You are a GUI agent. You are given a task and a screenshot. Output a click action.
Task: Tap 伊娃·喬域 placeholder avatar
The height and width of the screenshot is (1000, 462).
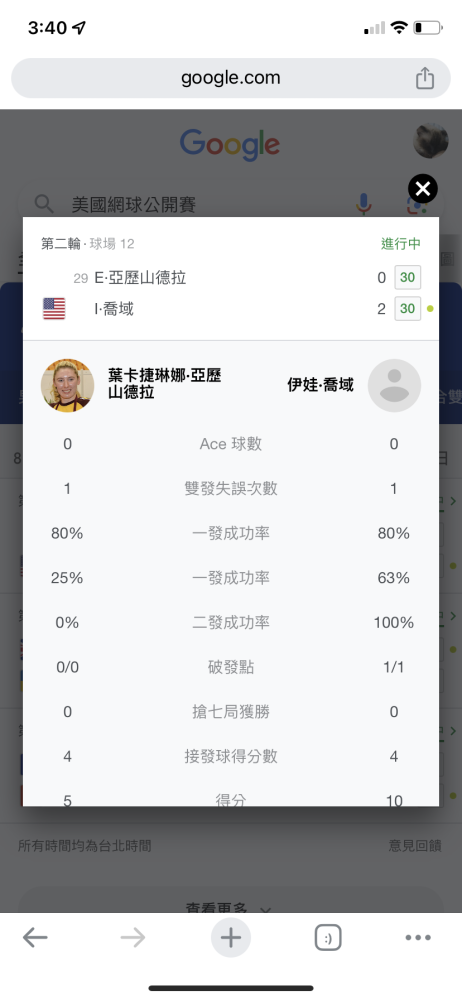[x=394, y=385]
